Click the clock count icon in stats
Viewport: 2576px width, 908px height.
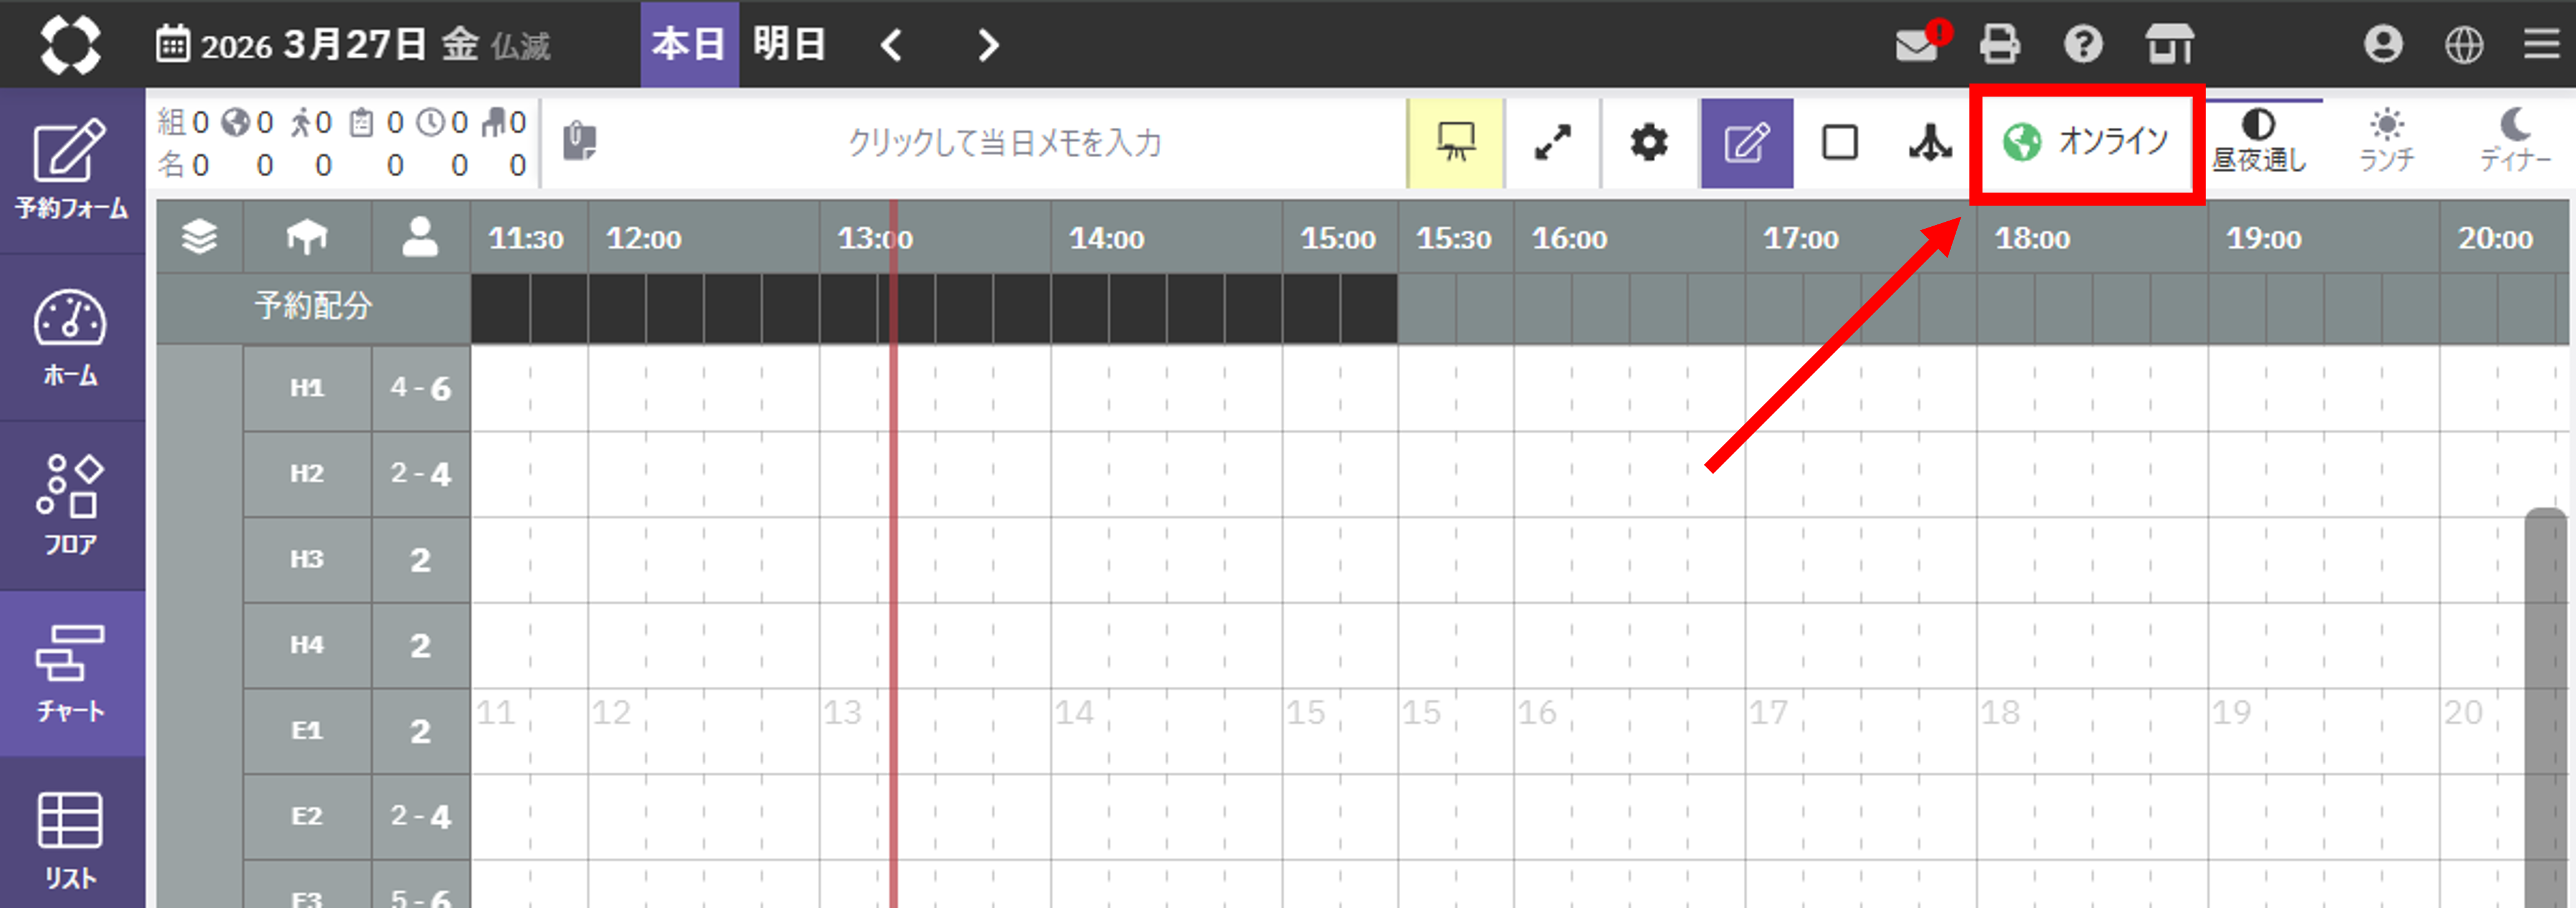pos(431,123)
